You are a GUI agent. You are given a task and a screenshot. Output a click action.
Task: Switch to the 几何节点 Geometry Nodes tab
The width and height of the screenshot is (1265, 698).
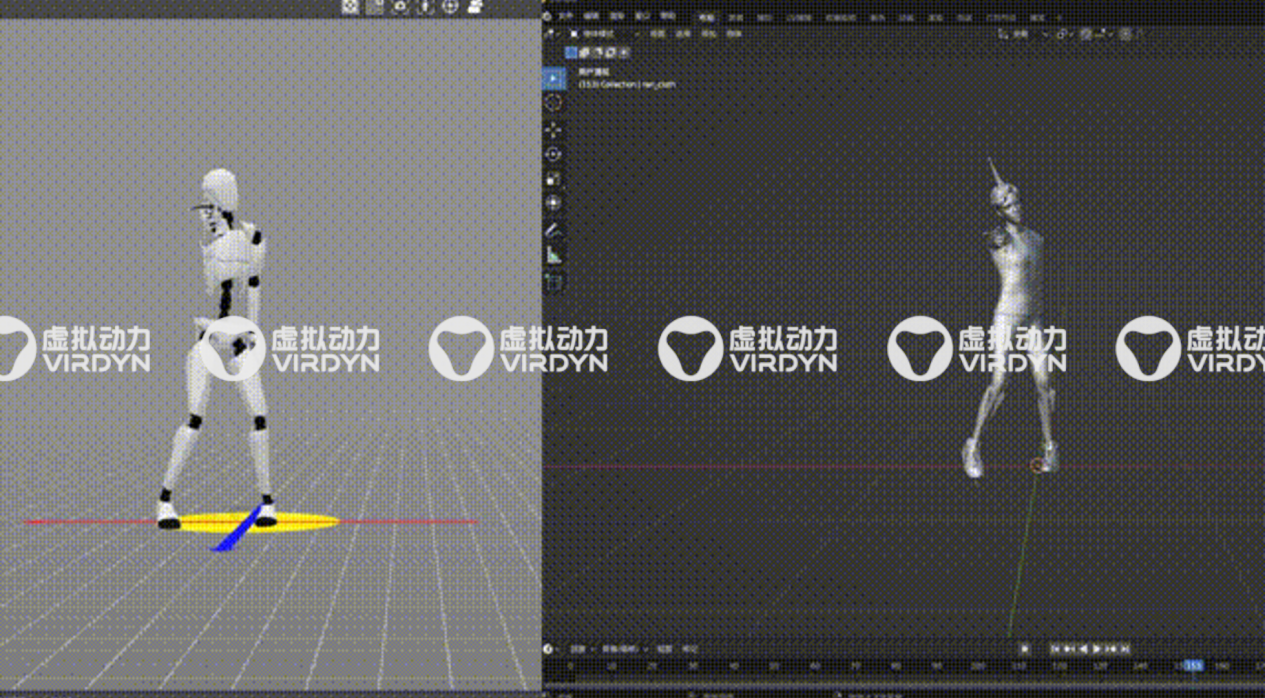(999, 17)
